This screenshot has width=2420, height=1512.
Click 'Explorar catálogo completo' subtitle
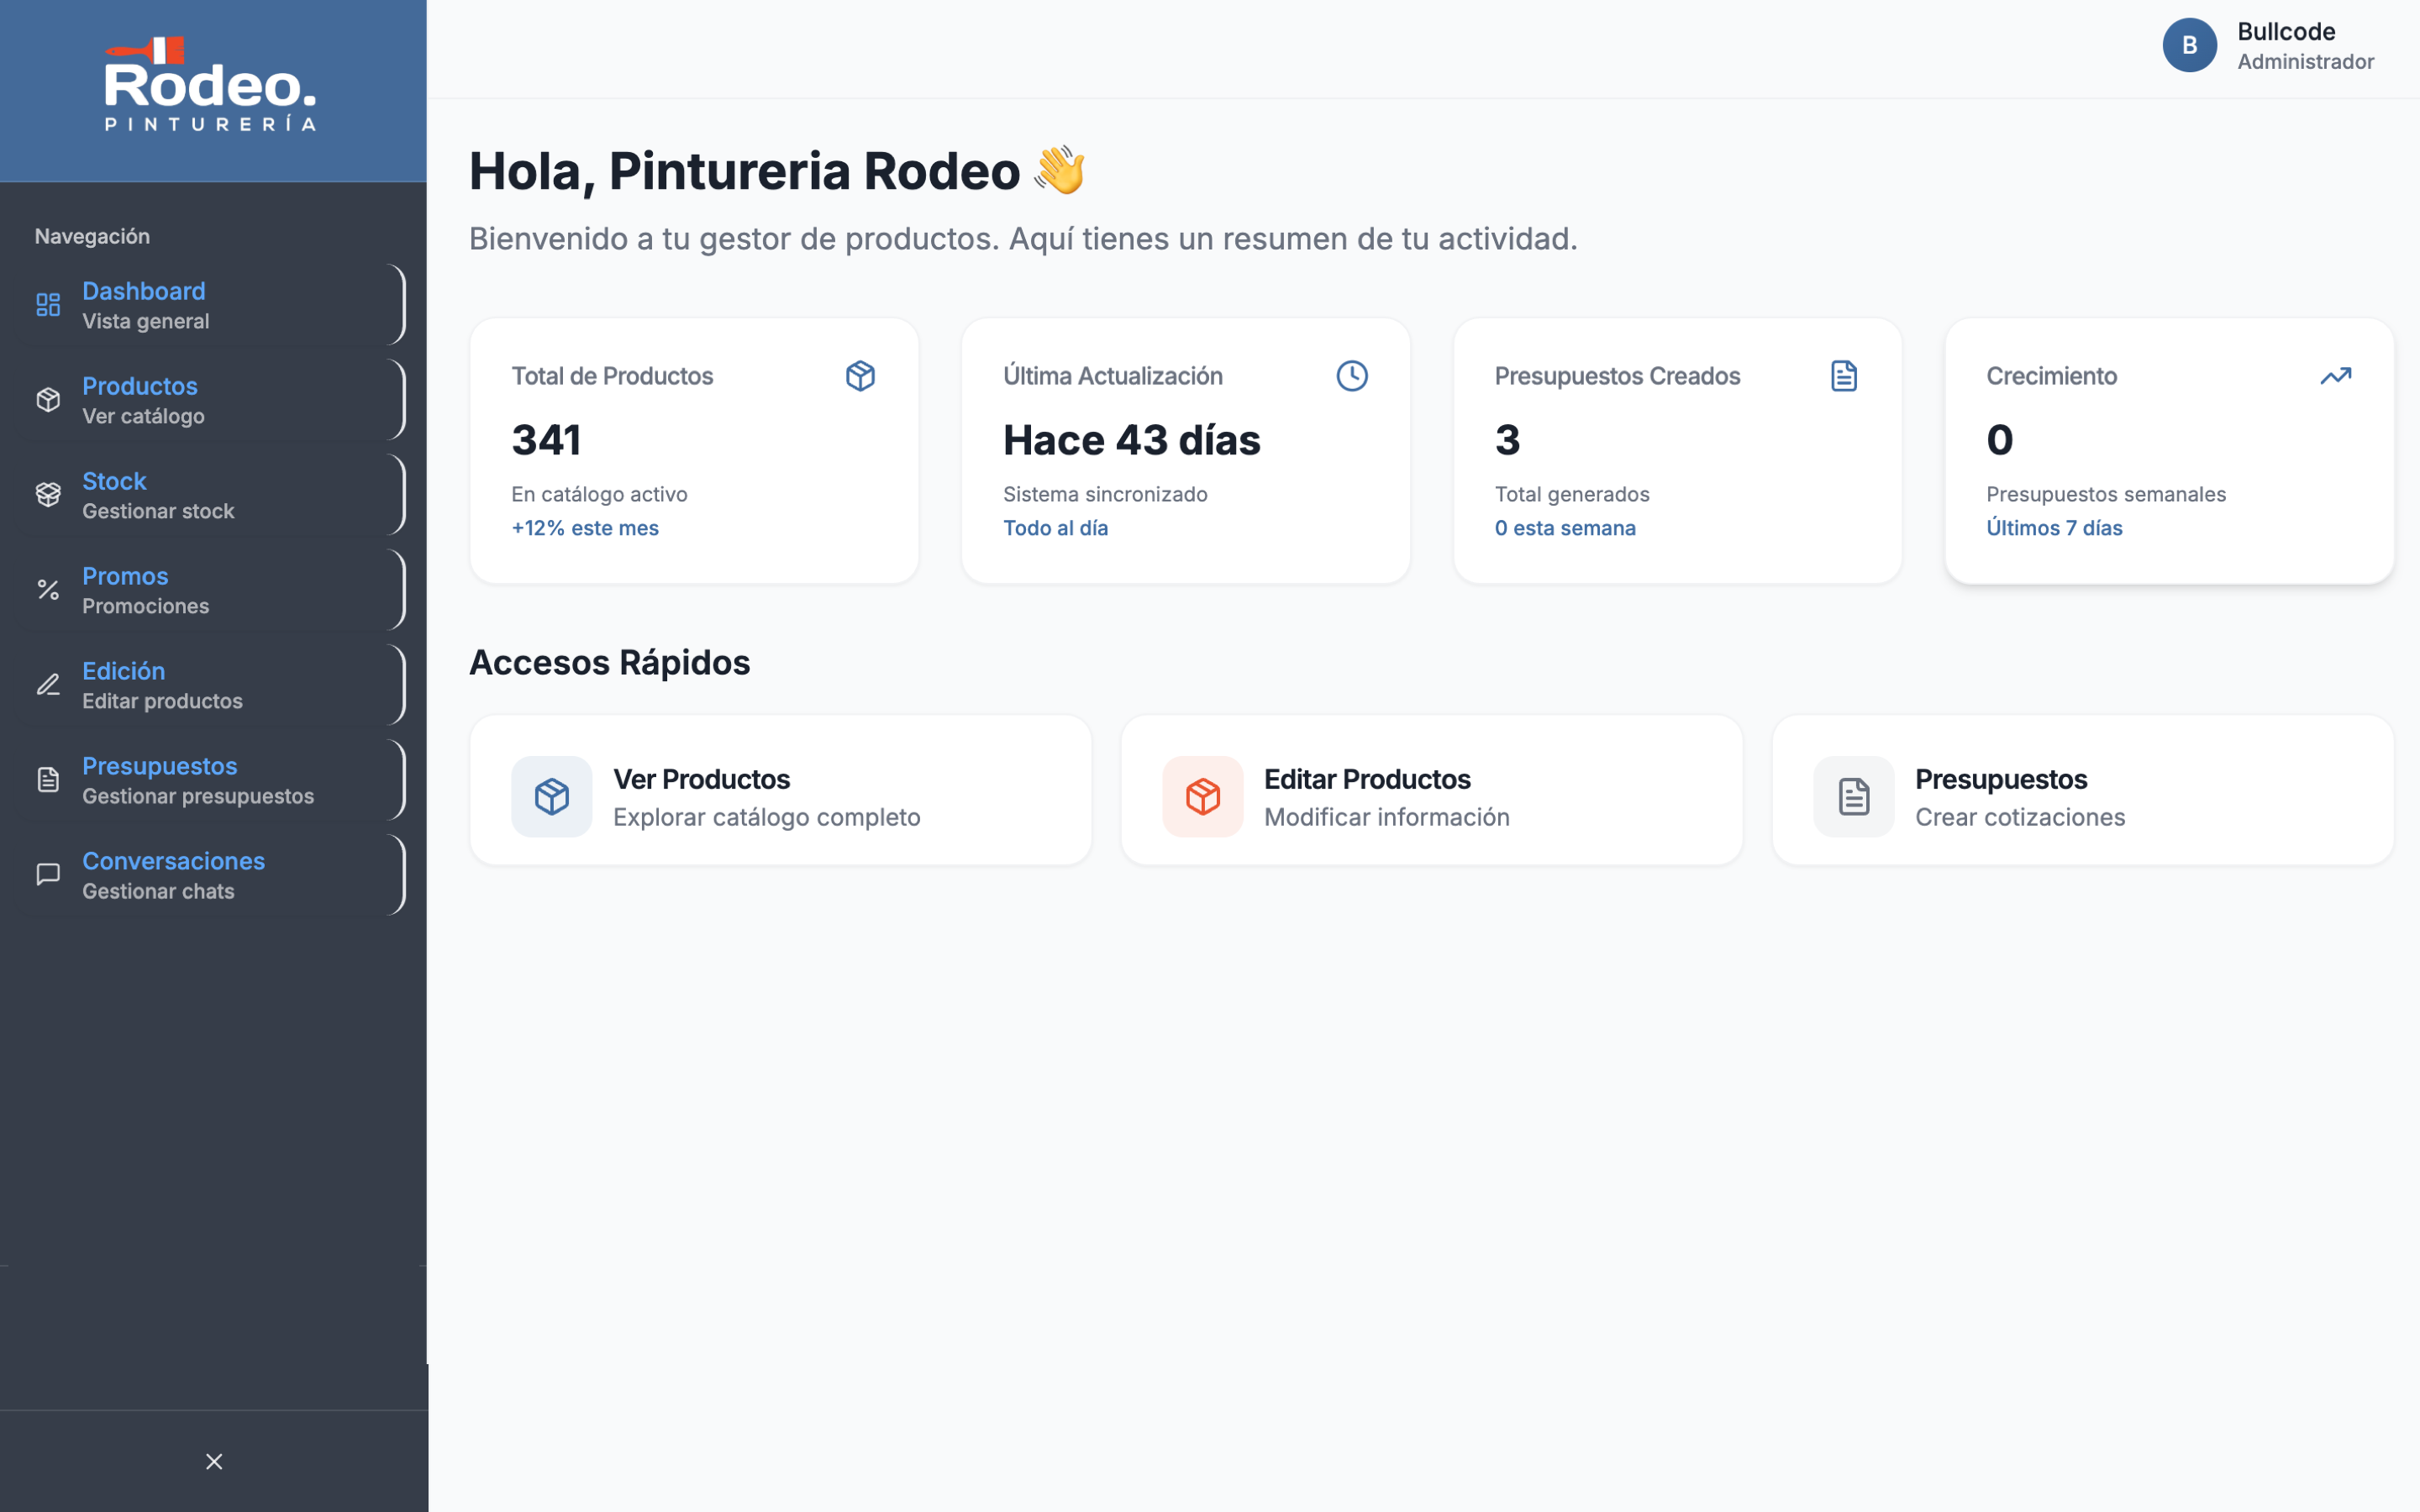tap(766, 817)
